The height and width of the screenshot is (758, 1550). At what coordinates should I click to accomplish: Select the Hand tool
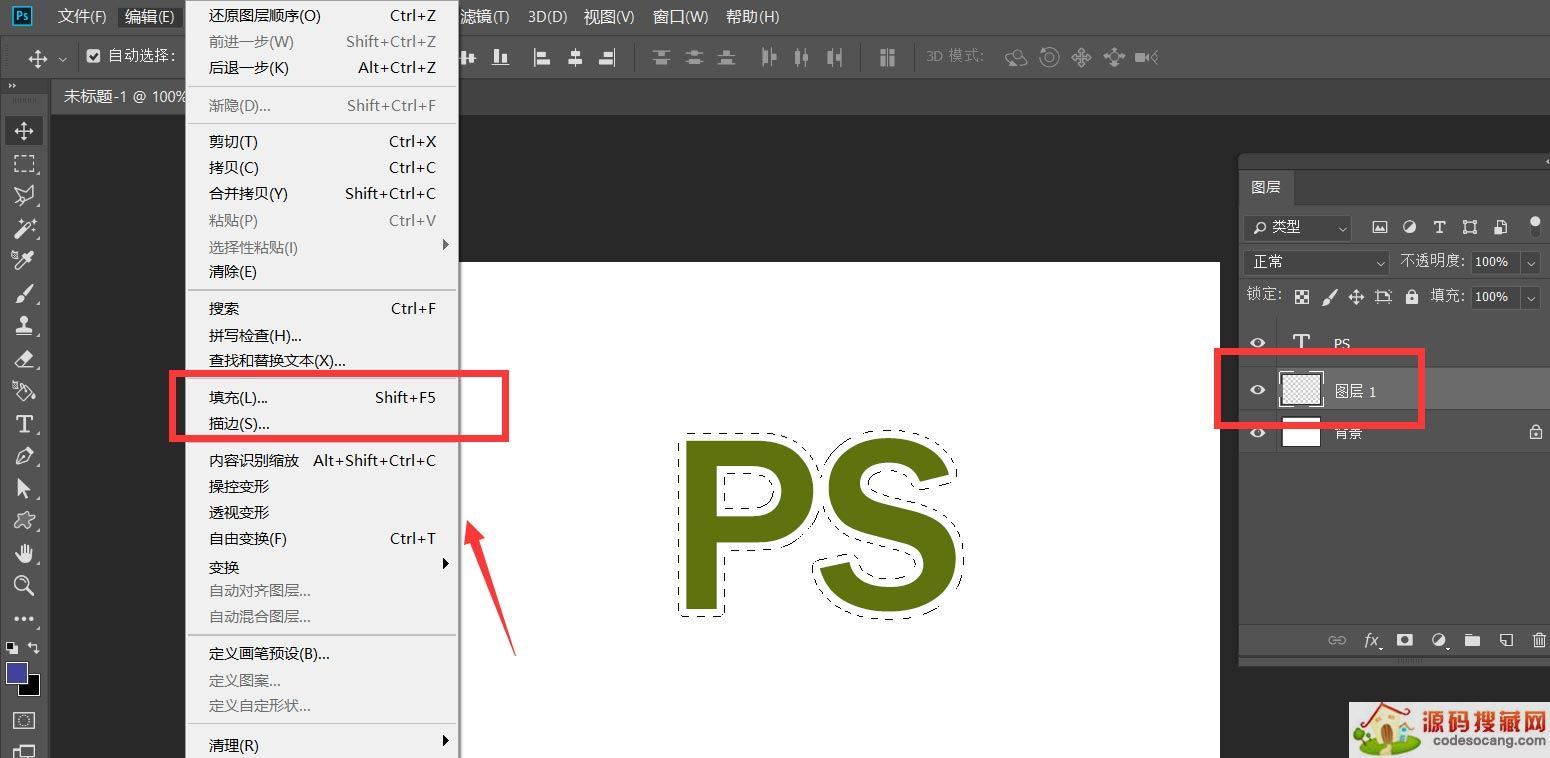(24, 553)
